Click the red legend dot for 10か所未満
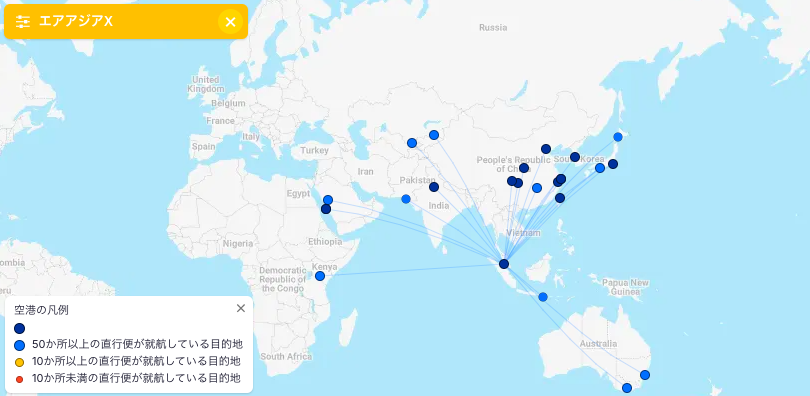Screen dimensions: 810x396 point(20,379)
